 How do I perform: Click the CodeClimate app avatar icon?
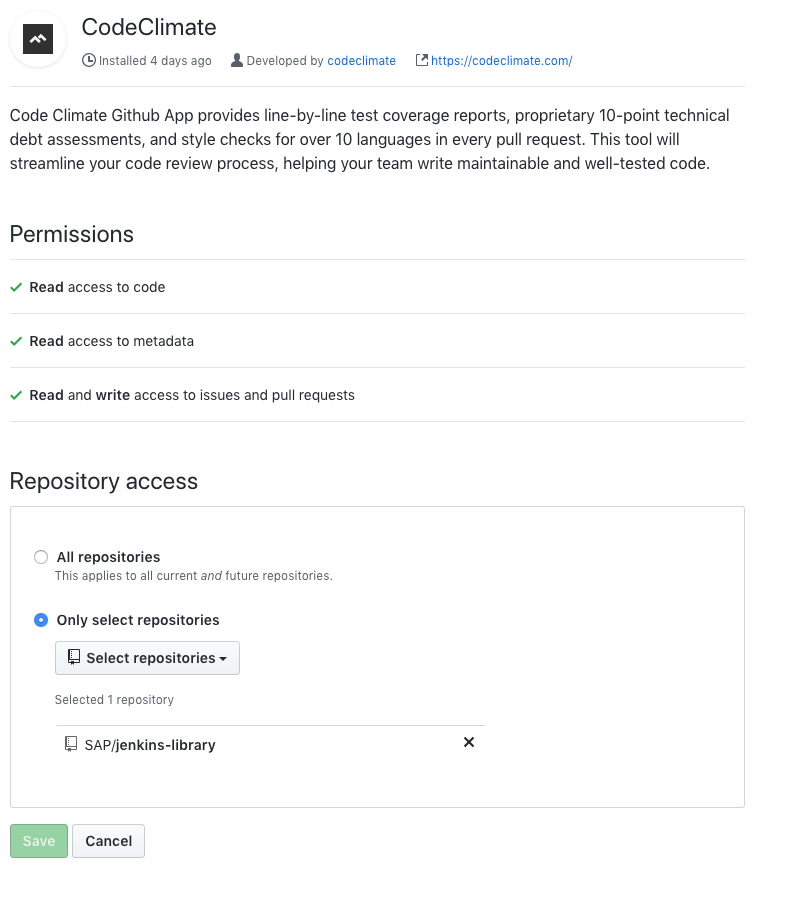pyautogui.click(x=37, y=39)
